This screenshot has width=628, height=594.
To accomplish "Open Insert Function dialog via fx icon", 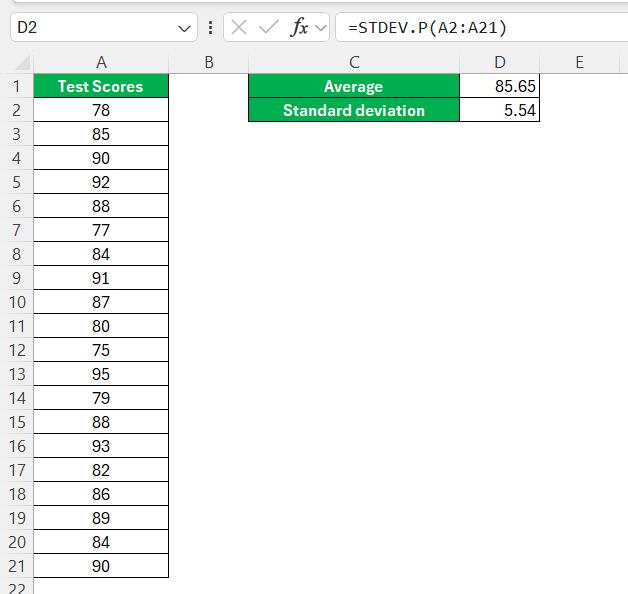I will pos(299,28).
